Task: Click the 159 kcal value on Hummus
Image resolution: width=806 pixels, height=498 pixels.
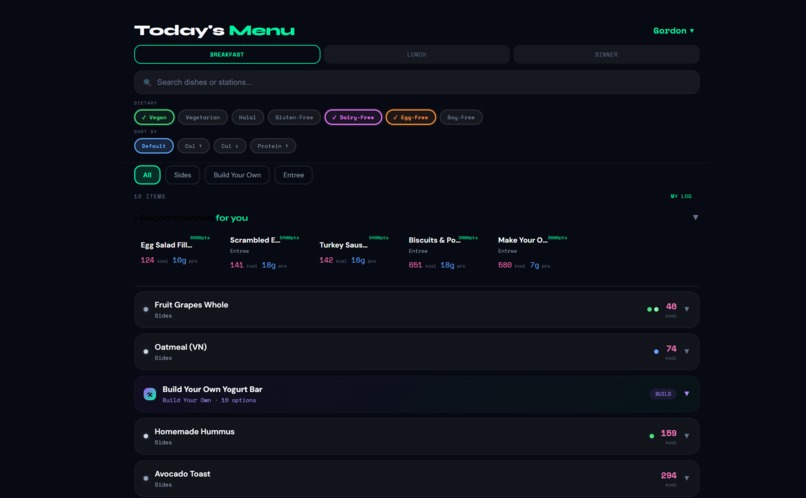Action: coord(669,433)
